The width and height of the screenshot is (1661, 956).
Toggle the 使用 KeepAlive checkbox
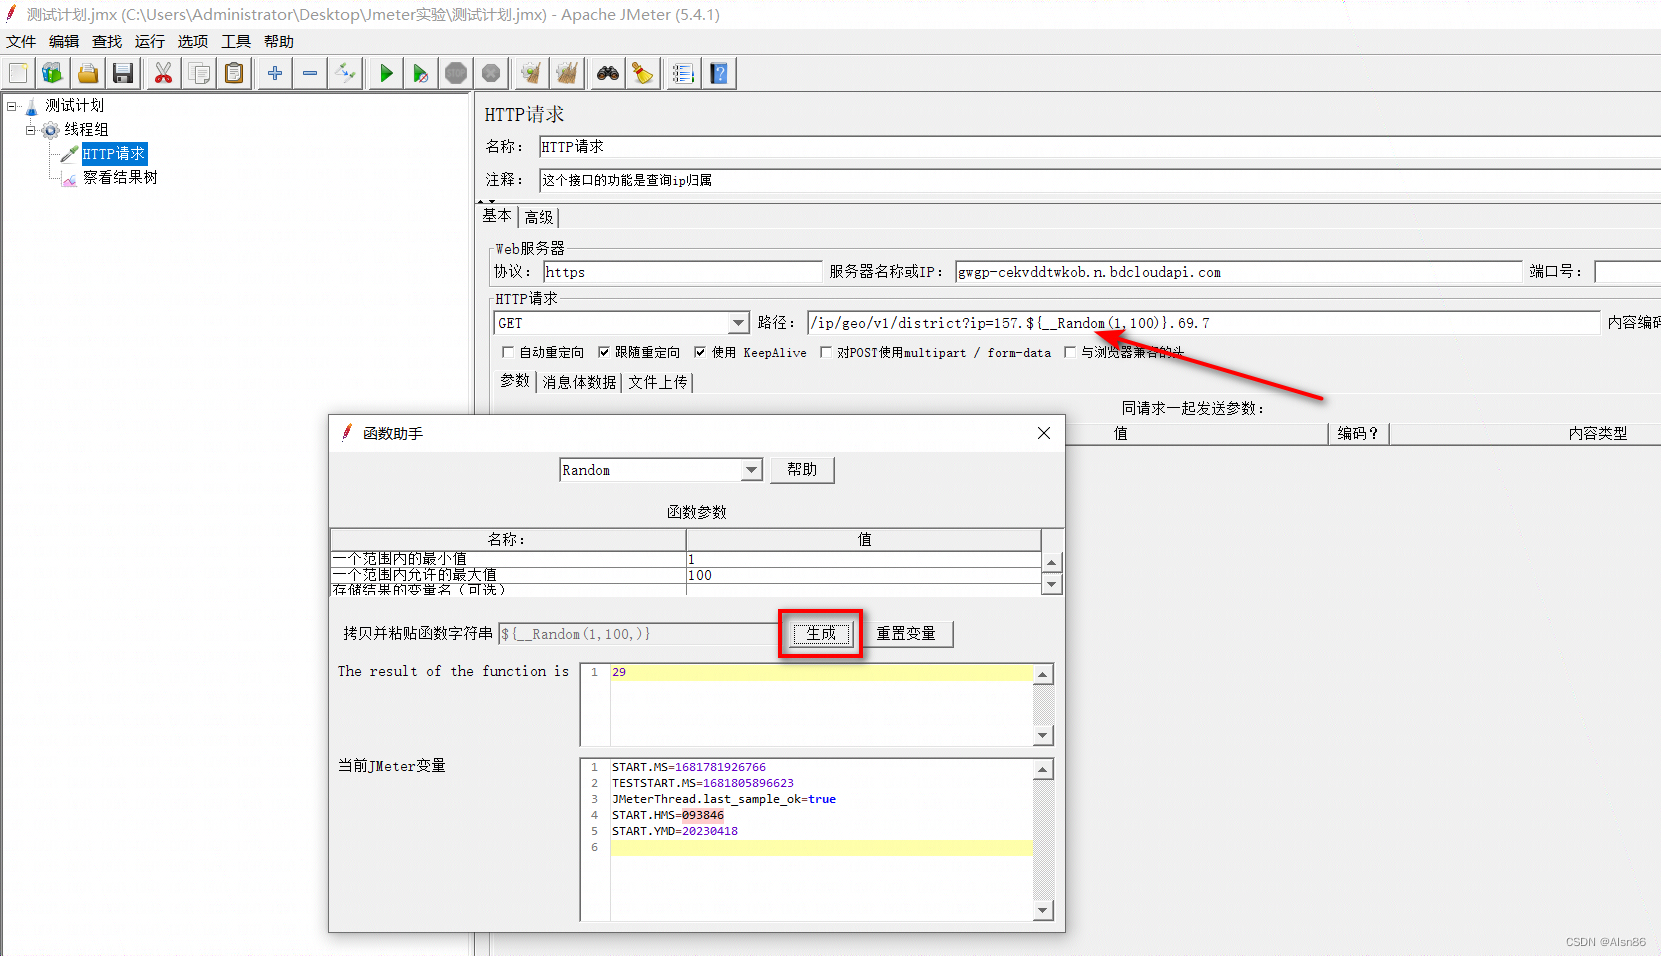point(700,352)
